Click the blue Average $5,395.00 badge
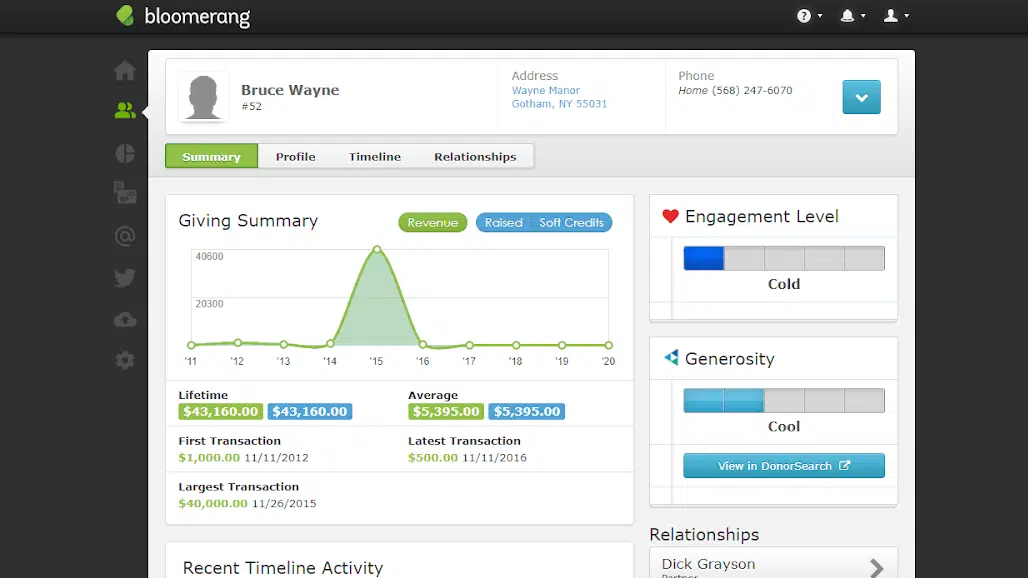Screen dimensions: 1028x578 tap(526, 412)
